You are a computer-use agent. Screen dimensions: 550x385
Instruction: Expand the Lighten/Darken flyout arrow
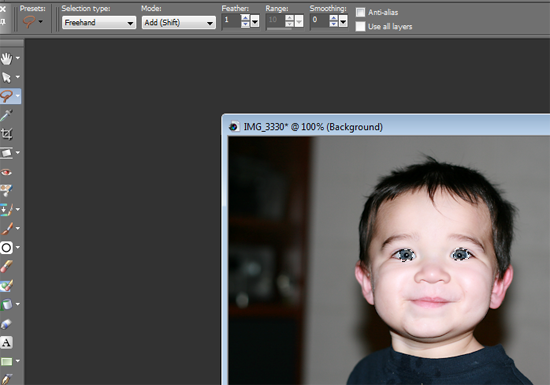coord(18,247)
